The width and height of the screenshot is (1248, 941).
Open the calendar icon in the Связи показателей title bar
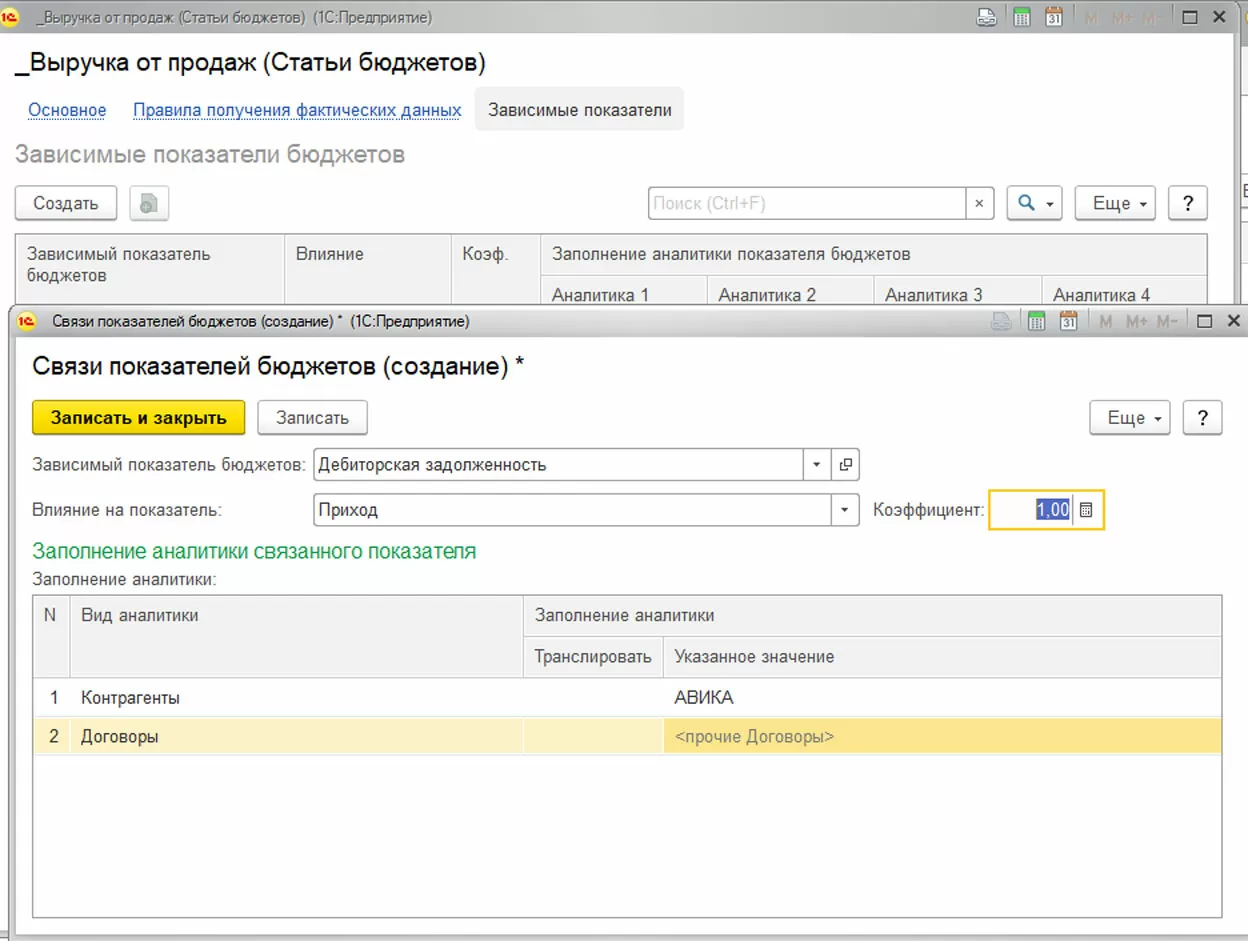pos(1068,321)
